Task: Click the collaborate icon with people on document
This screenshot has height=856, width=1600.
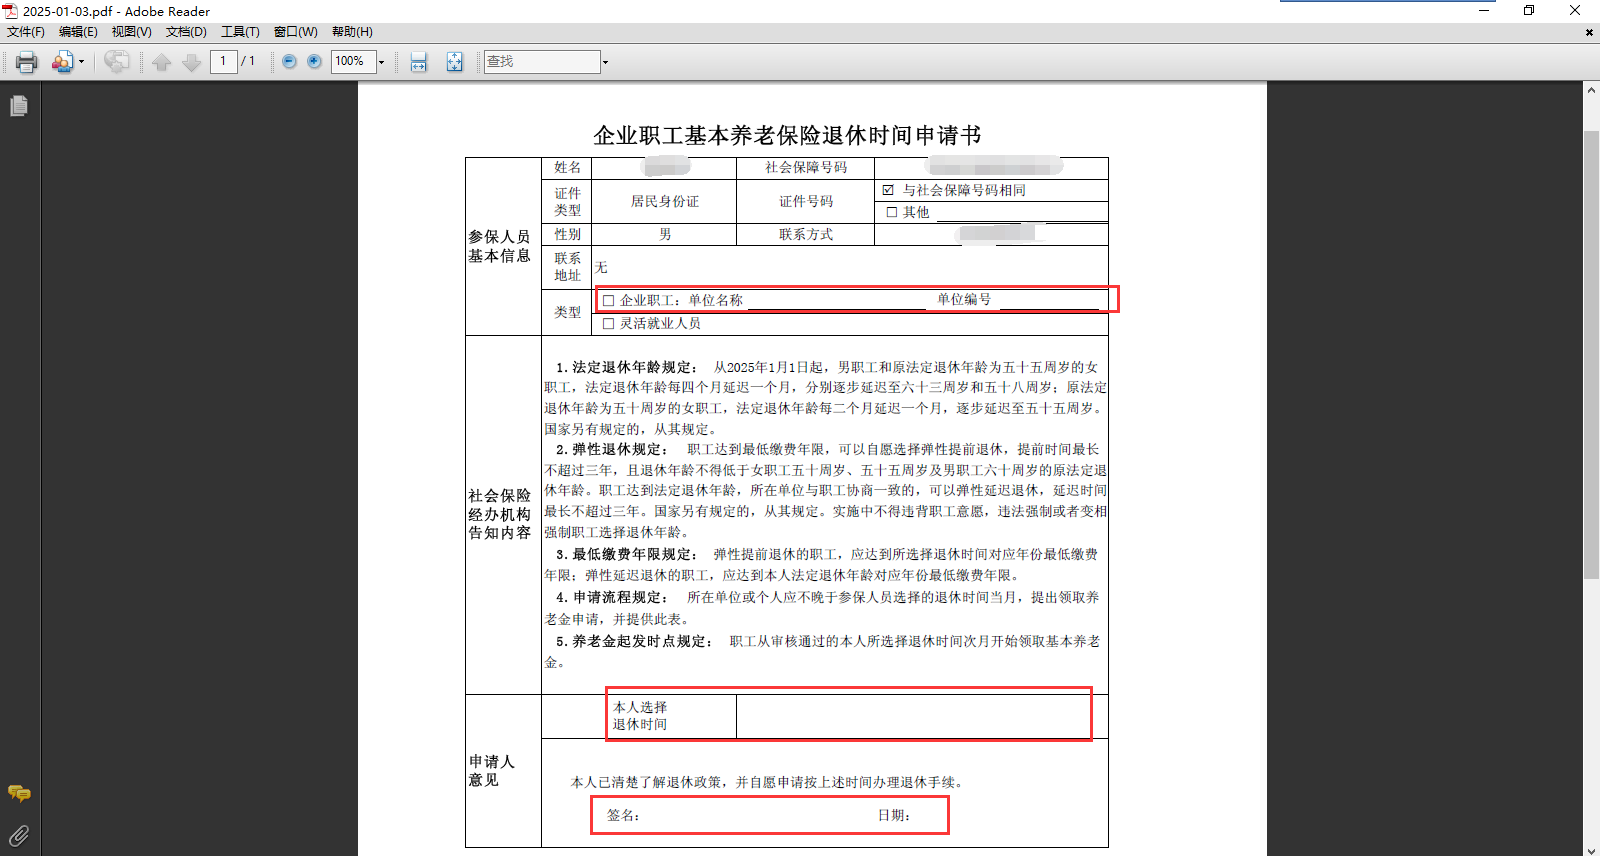Action: click(62, 62)
